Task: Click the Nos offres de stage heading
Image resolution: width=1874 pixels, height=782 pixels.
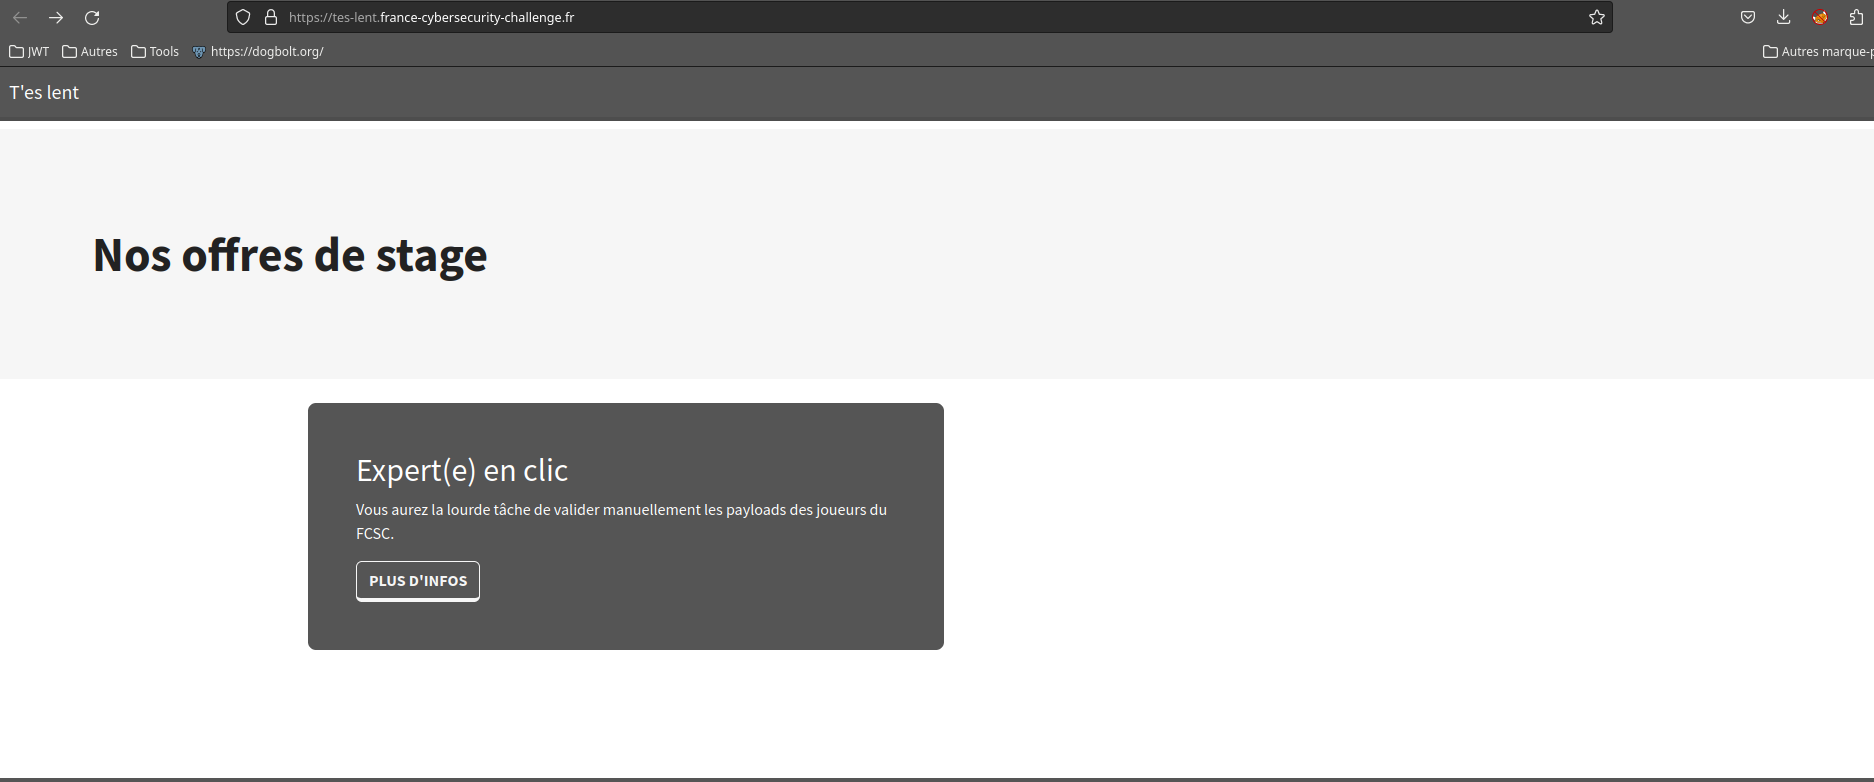Action: coord(290,255)
